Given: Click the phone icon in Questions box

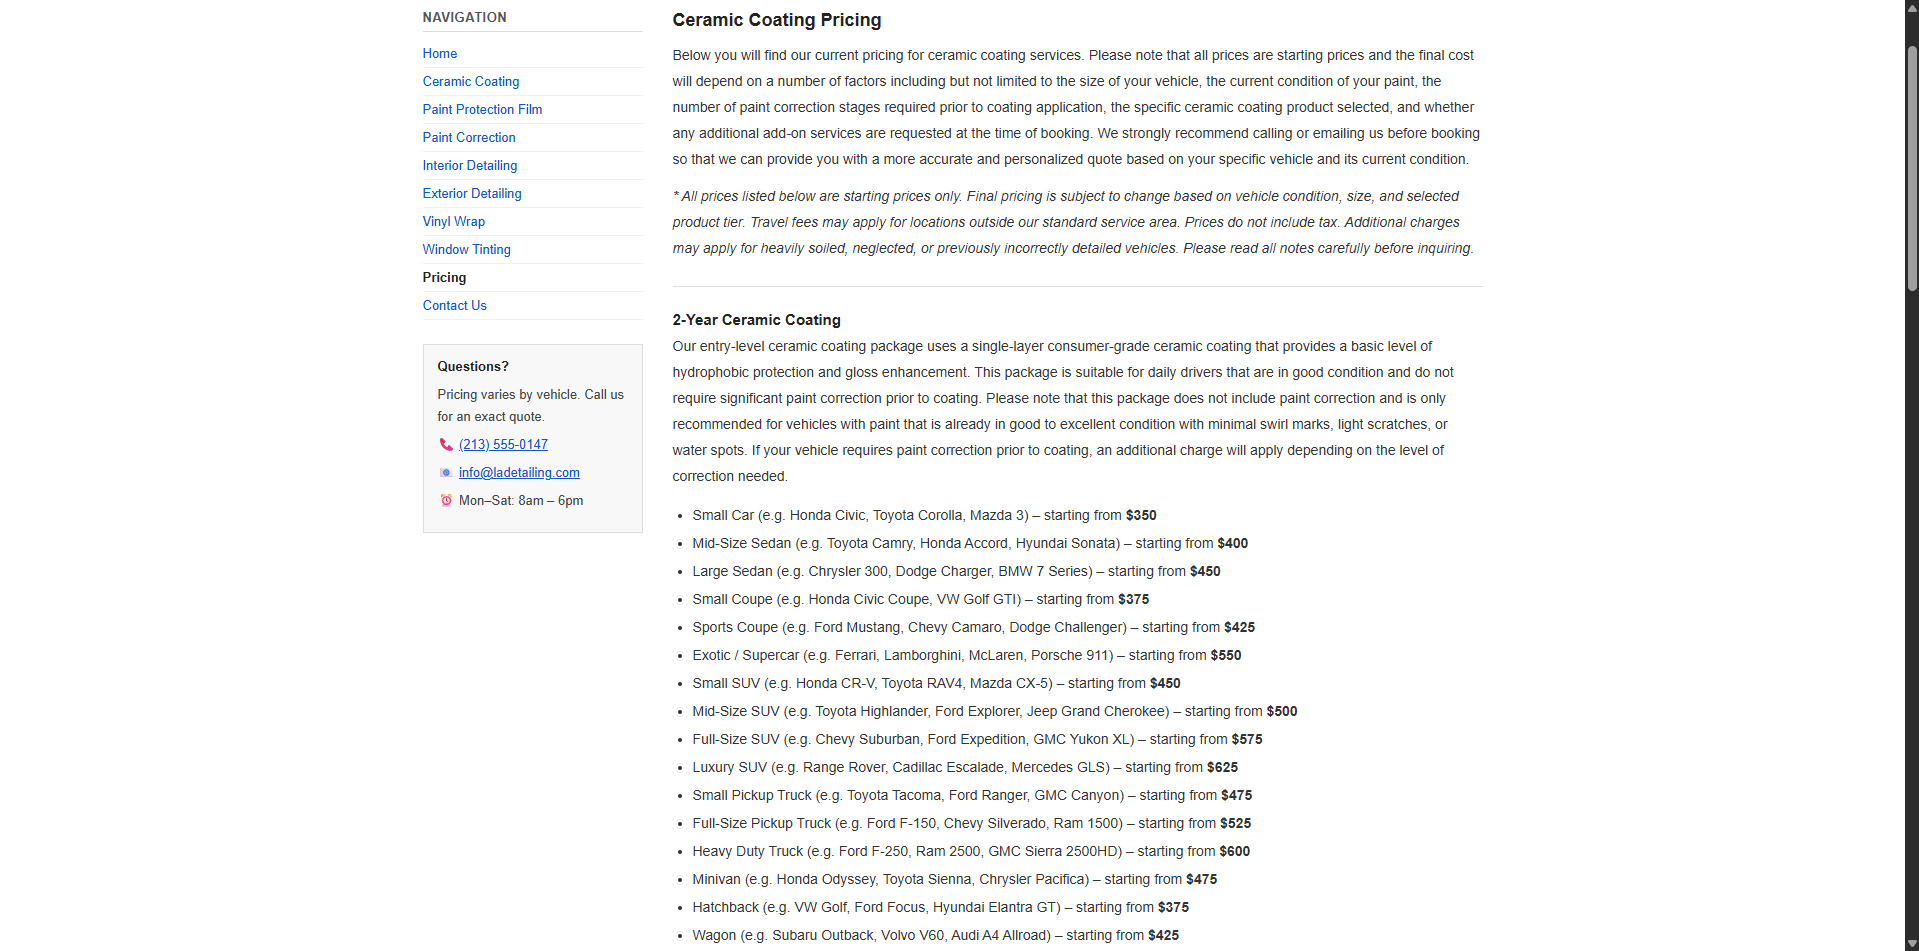Looking at the screenshot, I should click(446, 445).
